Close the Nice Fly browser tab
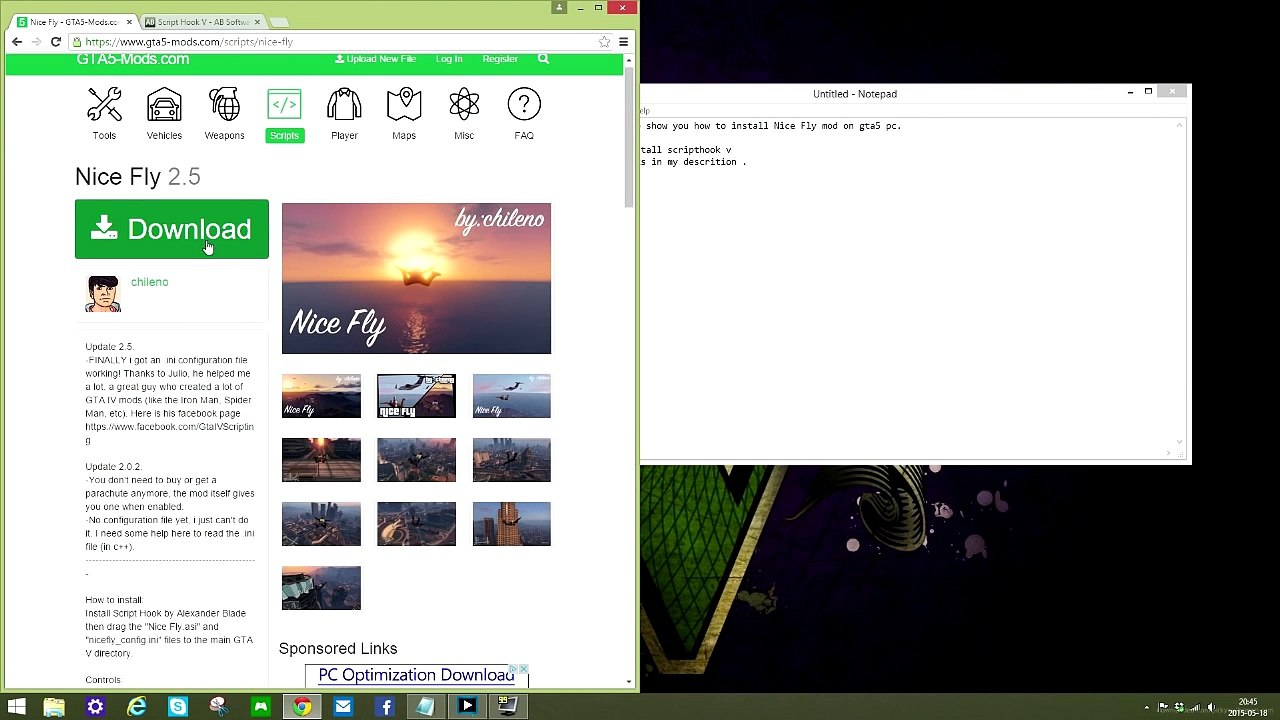1280x720 pixels. click(x=129, y=22)
